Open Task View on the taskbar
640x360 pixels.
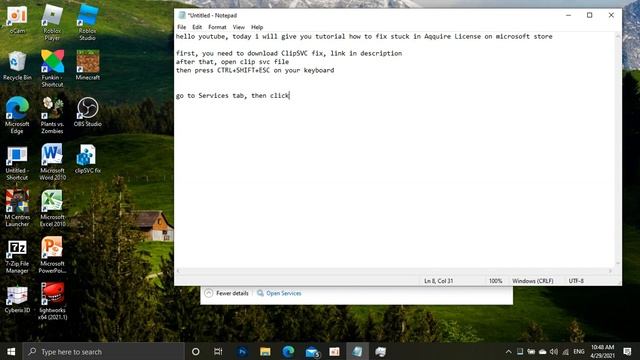218,351
